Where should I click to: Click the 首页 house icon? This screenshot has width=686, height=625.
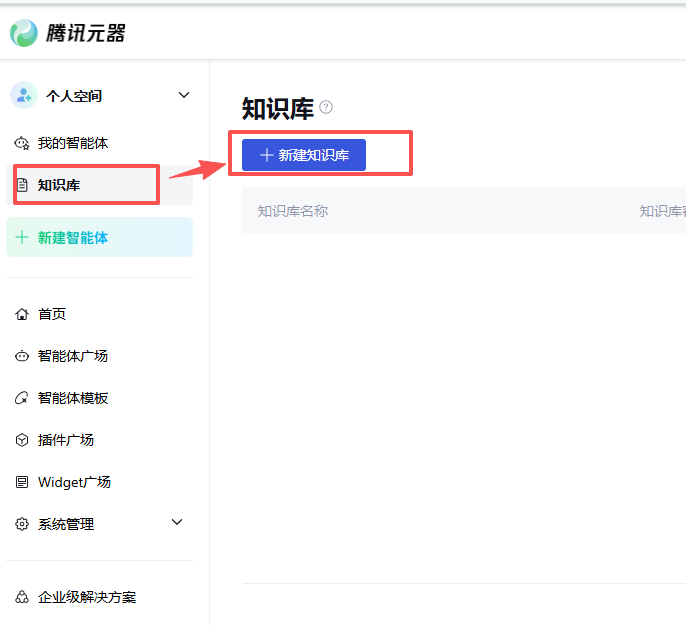pyautogui.click(x=22, y=314)
